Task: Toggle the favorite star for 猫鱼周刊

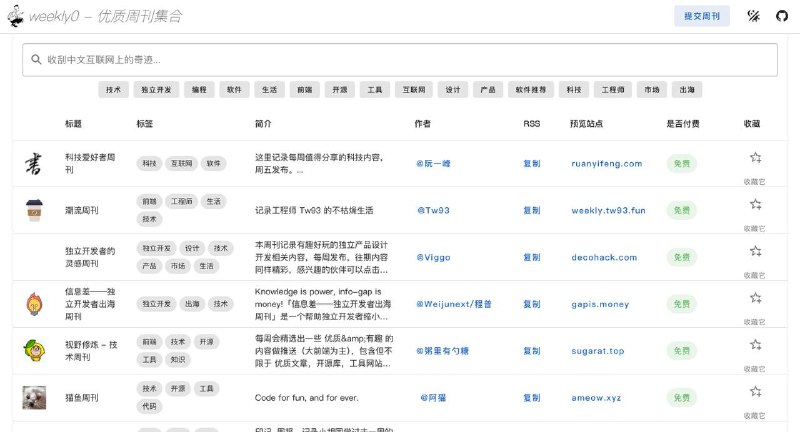Action: 755,391
